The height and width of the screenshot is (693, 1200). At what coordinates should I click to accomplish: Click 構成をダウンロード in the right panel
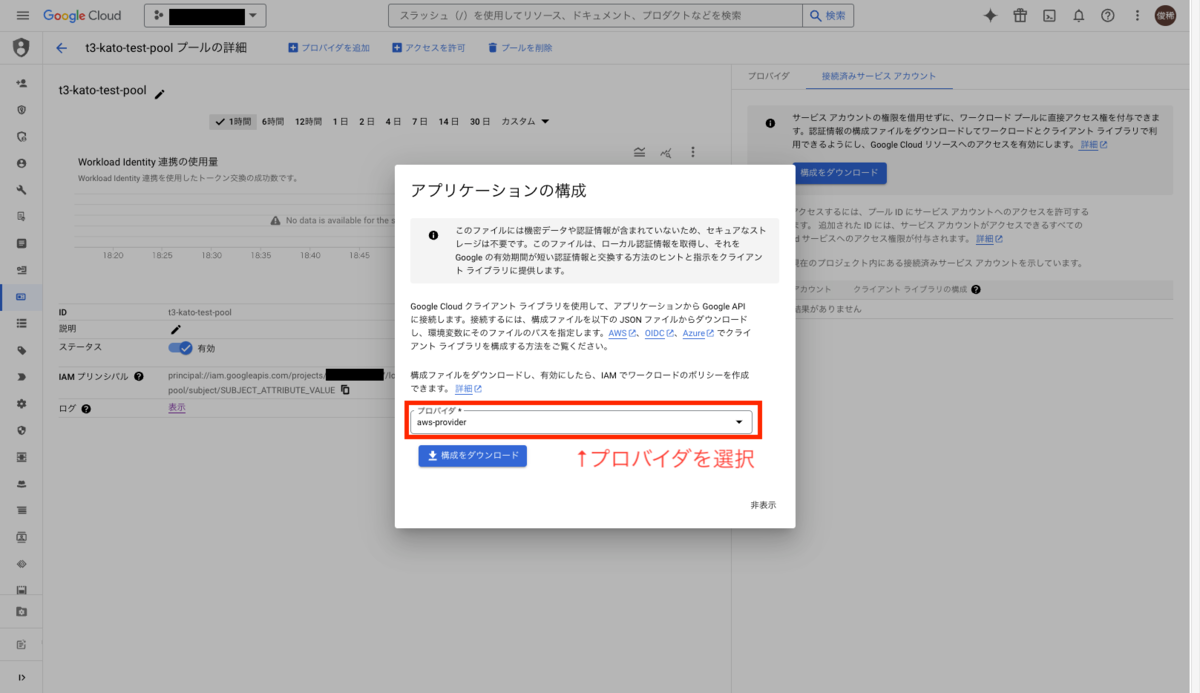839,173
